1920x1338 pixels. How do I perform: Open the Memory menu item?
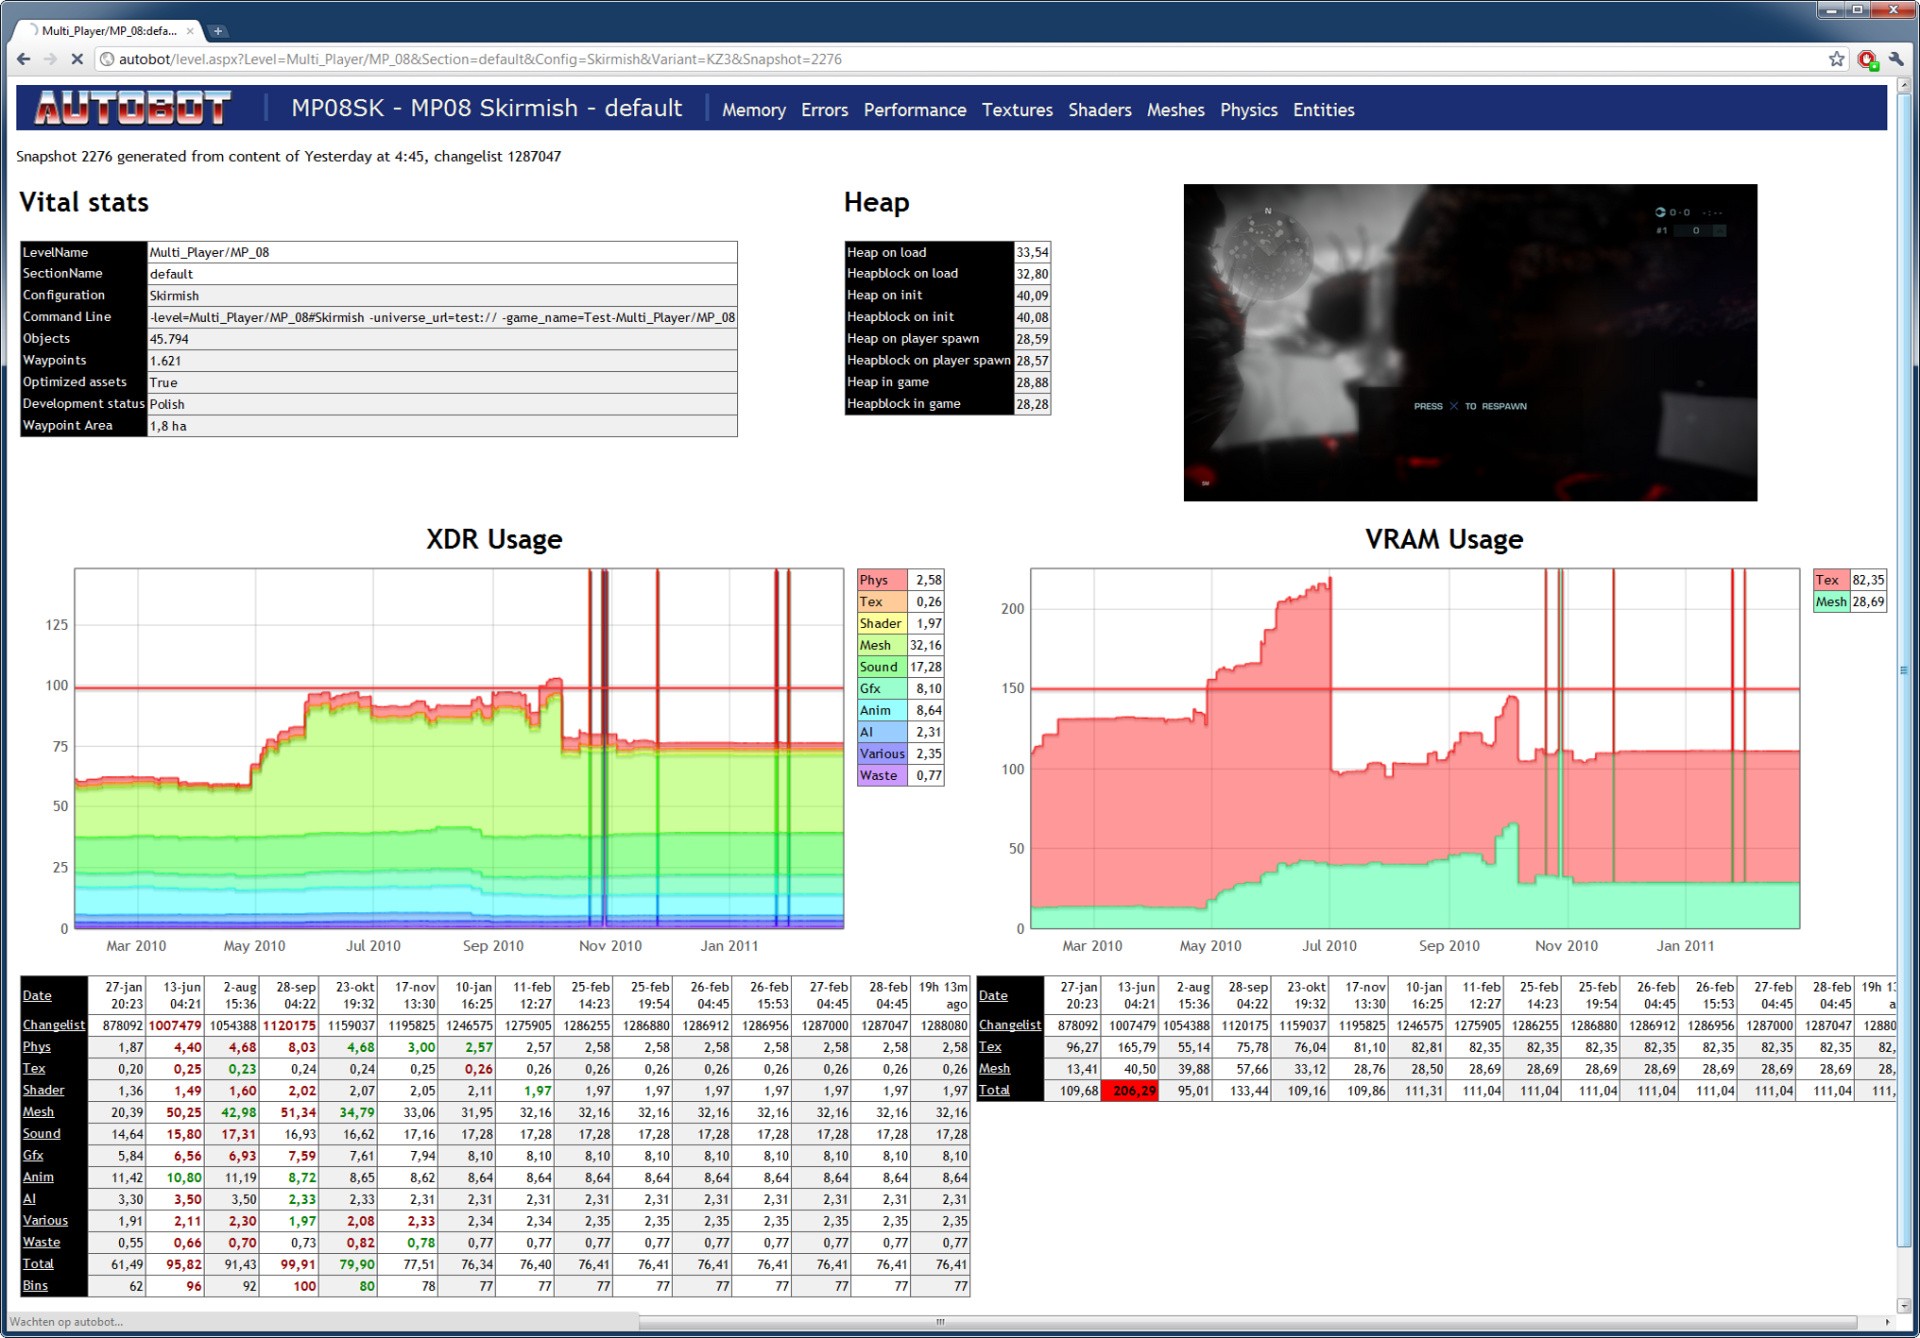(x=753, y=110)
